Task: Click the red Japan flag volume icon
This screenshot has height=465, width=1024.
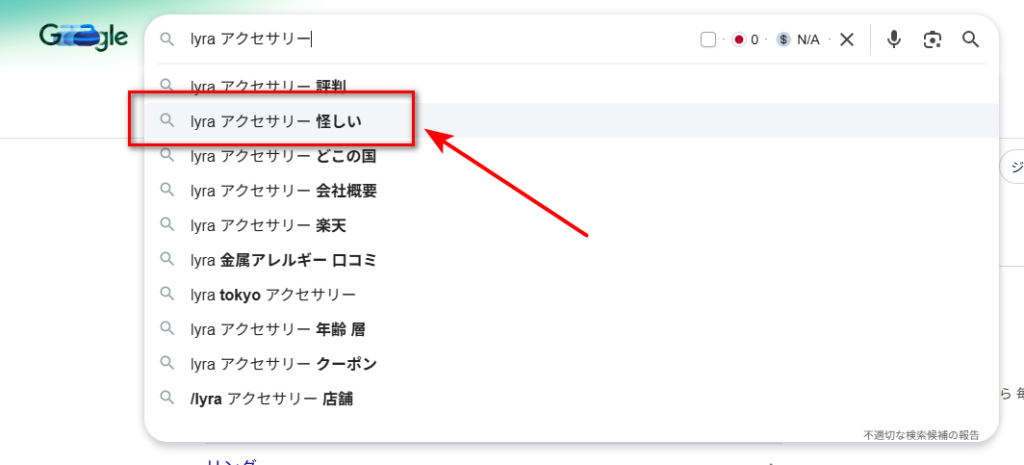Action: 740,39
